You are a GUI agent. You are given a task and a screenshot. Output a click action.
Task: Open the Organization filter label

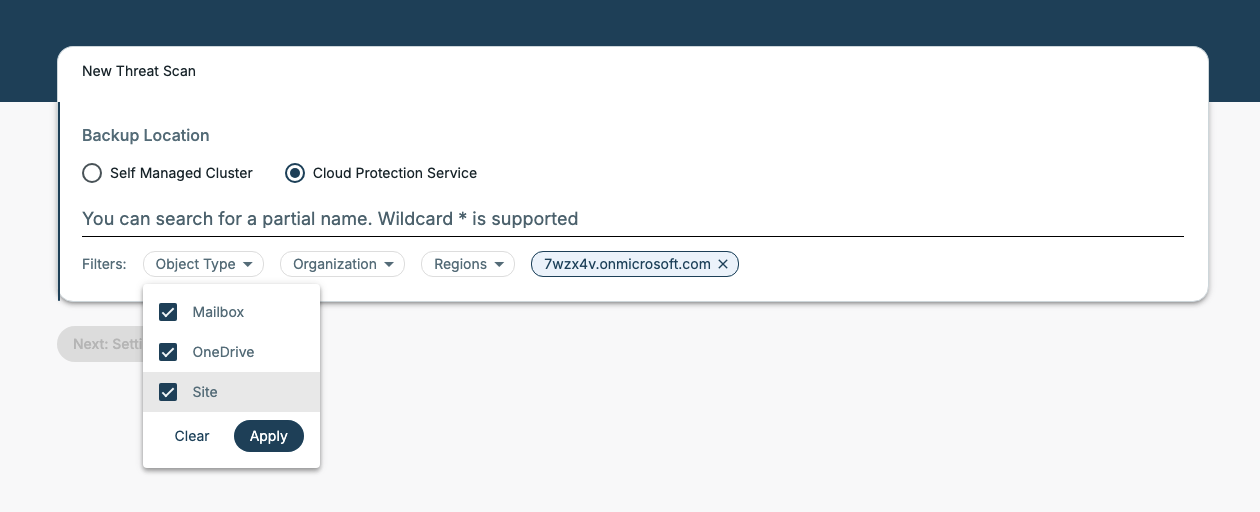point(334,264)
